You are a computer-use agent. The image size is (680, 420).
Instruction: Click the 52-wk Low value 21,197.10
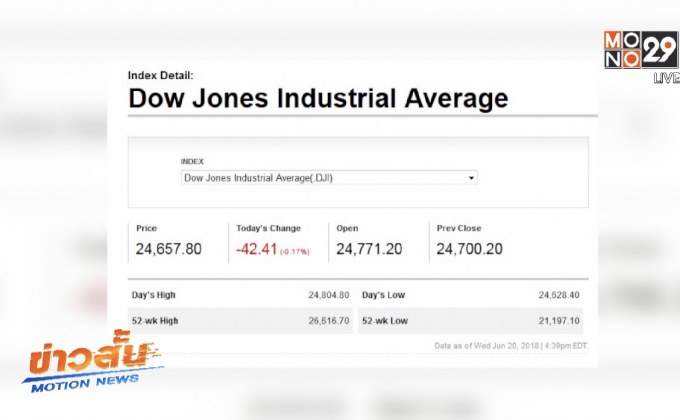tap(558, 320)
